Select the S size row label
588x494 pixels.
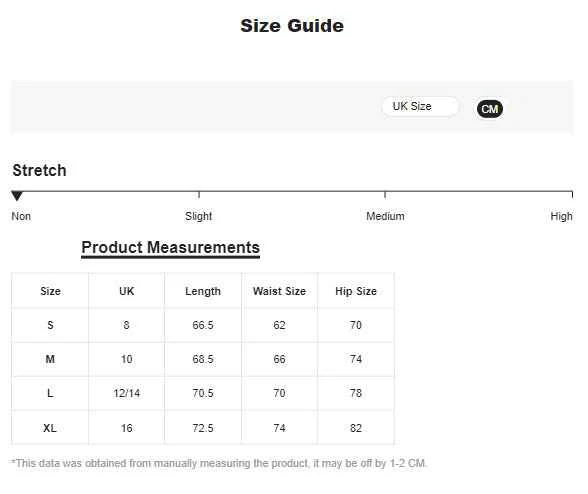[x=50, y=325]
